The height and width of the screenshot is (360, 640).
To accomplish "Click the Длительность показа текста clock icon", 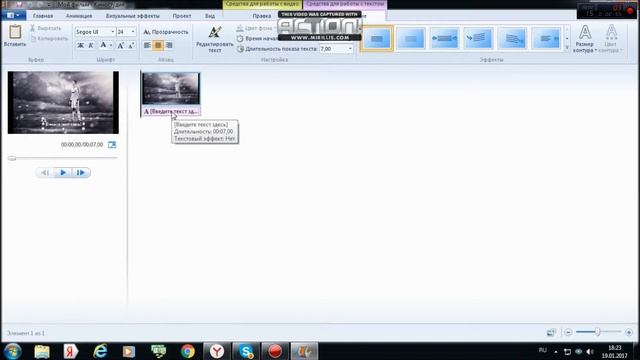I will pyautogui.click(x=240, y=49).
